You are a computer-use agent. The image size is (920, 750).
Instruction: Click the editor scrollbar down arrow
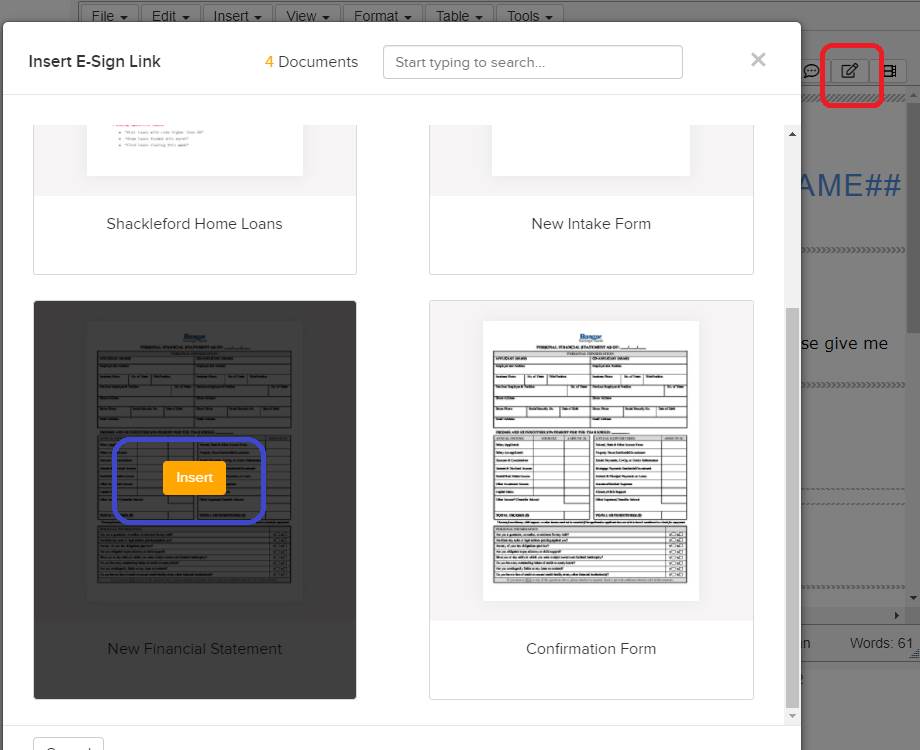coord(913,597)
